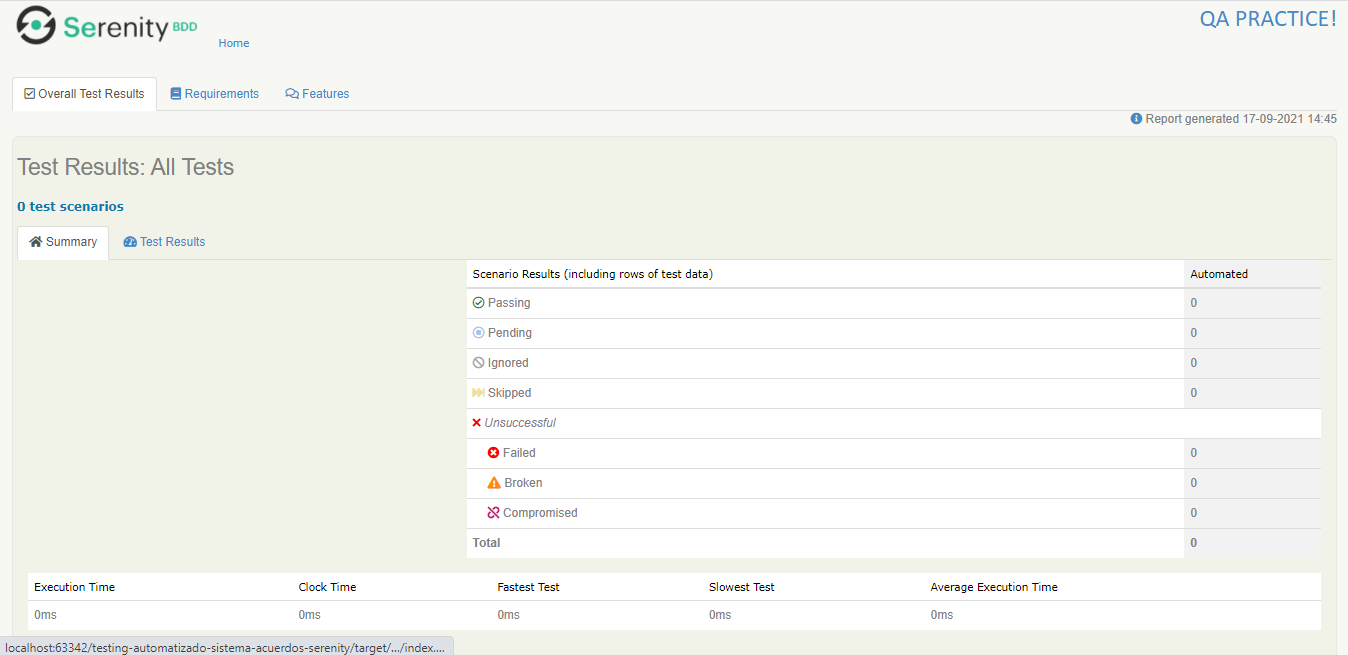Click the Ignored status icon

pyautogui.click(x=478, y=362)
